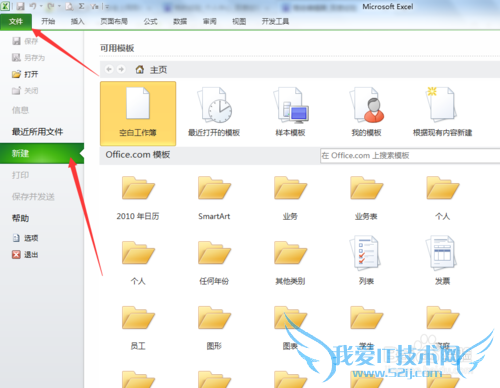Open the 列表 (Lists) checklist templates
The image size is (500, 388).
[x=366, y=261]
